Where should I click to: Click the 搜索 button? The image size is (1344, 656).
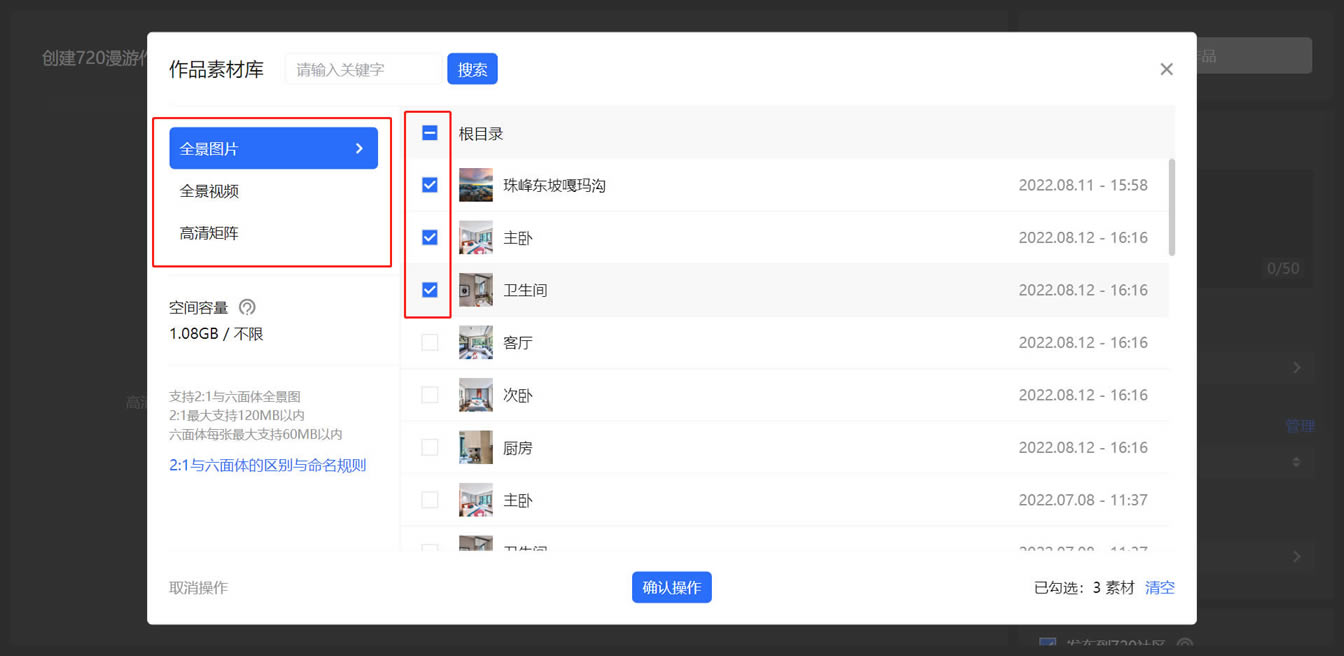tap(472, 69)
